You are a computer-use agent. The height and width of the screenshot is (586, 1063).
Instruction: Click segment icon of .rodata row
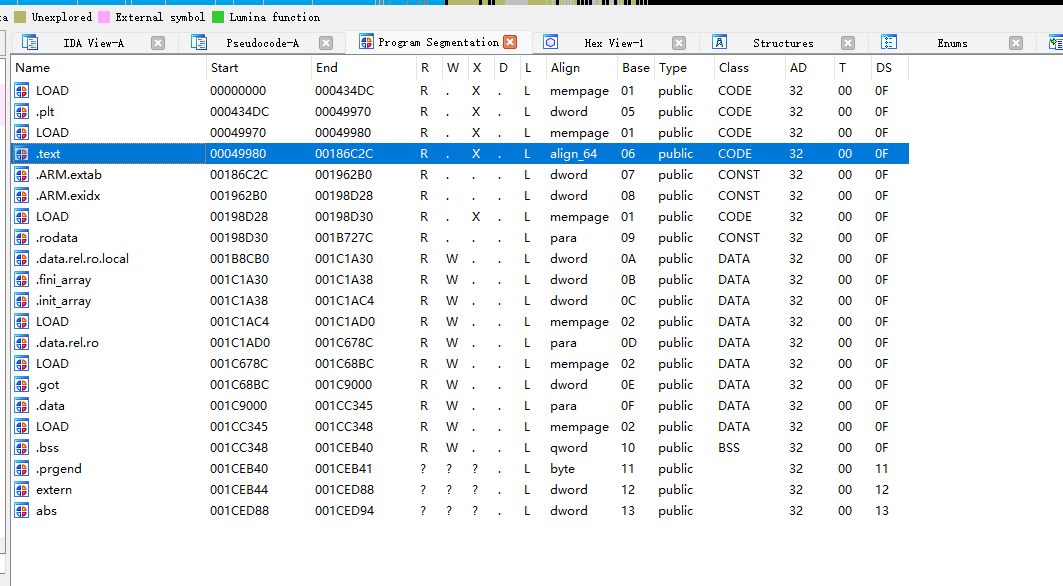[x=22, y=238]
